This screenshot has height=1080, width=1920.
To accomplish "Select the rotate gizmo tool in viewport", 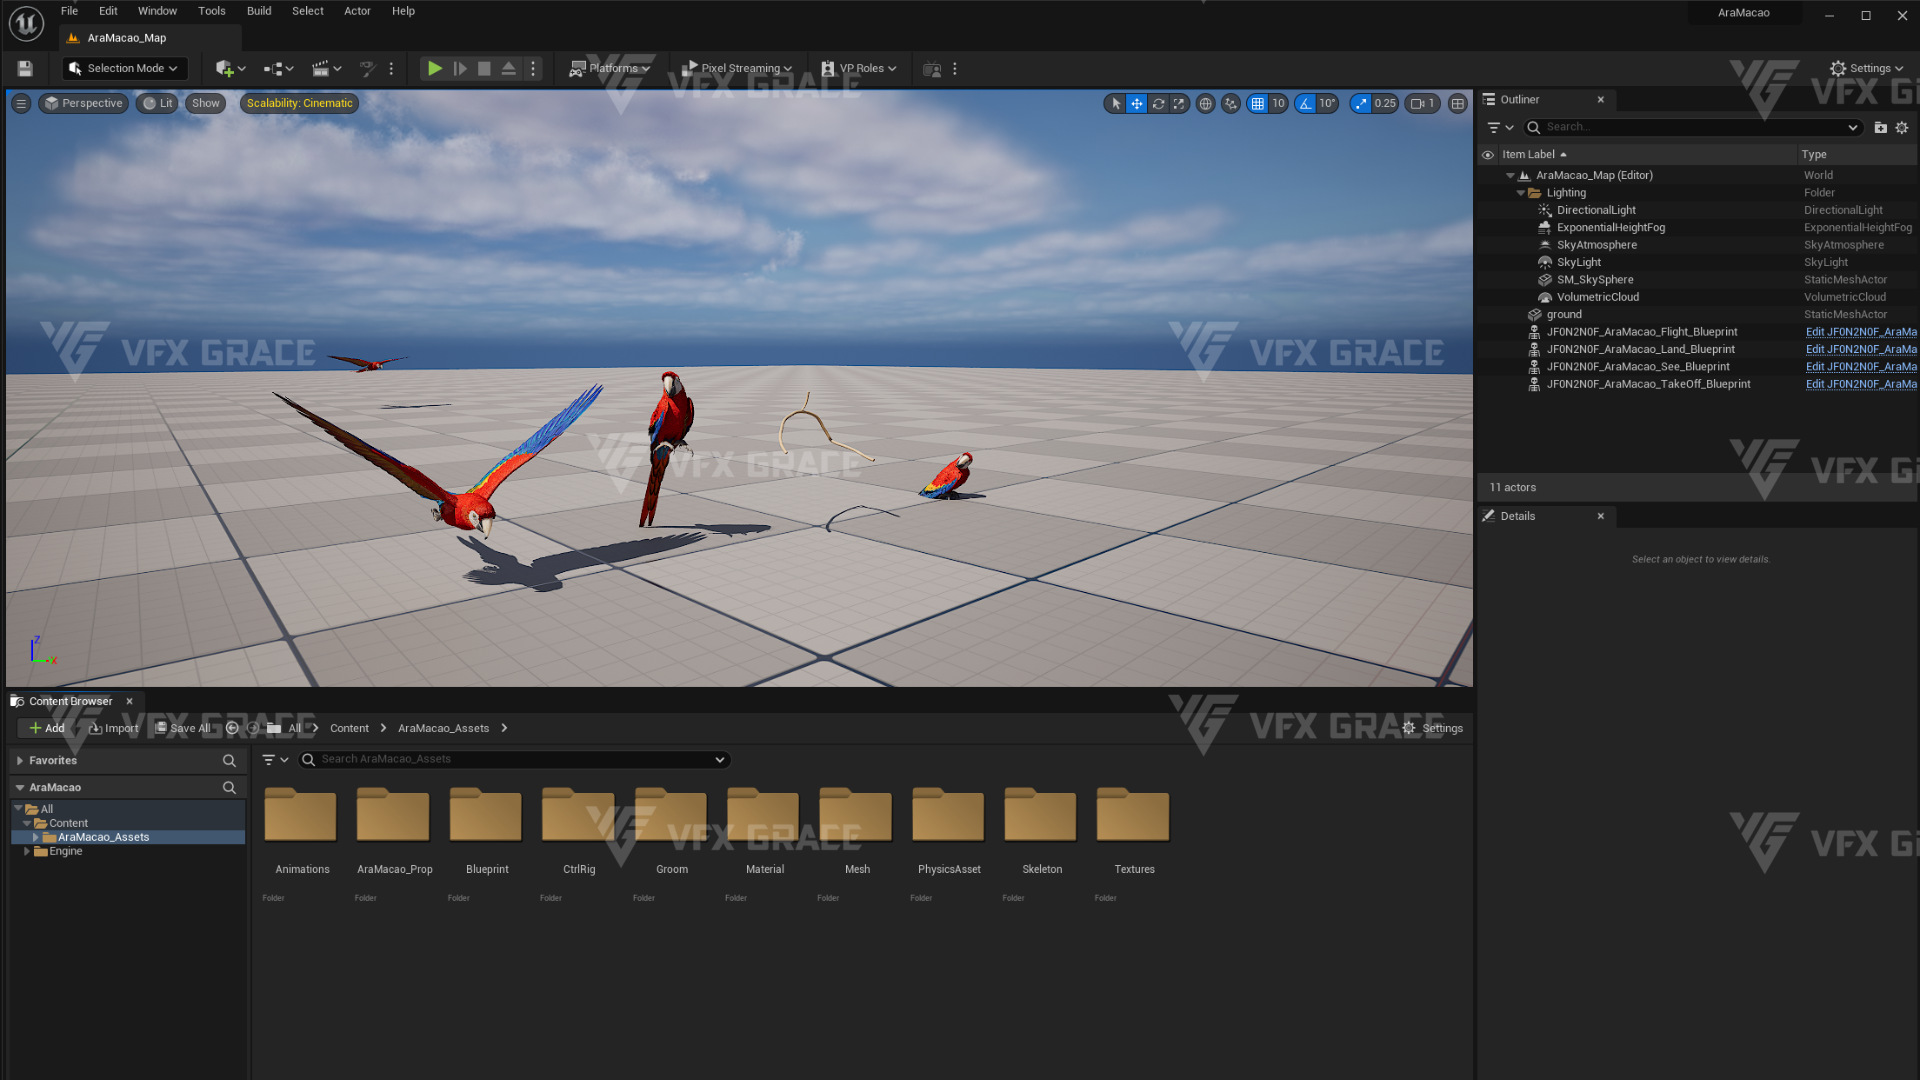I will [x=1158, y=104].
